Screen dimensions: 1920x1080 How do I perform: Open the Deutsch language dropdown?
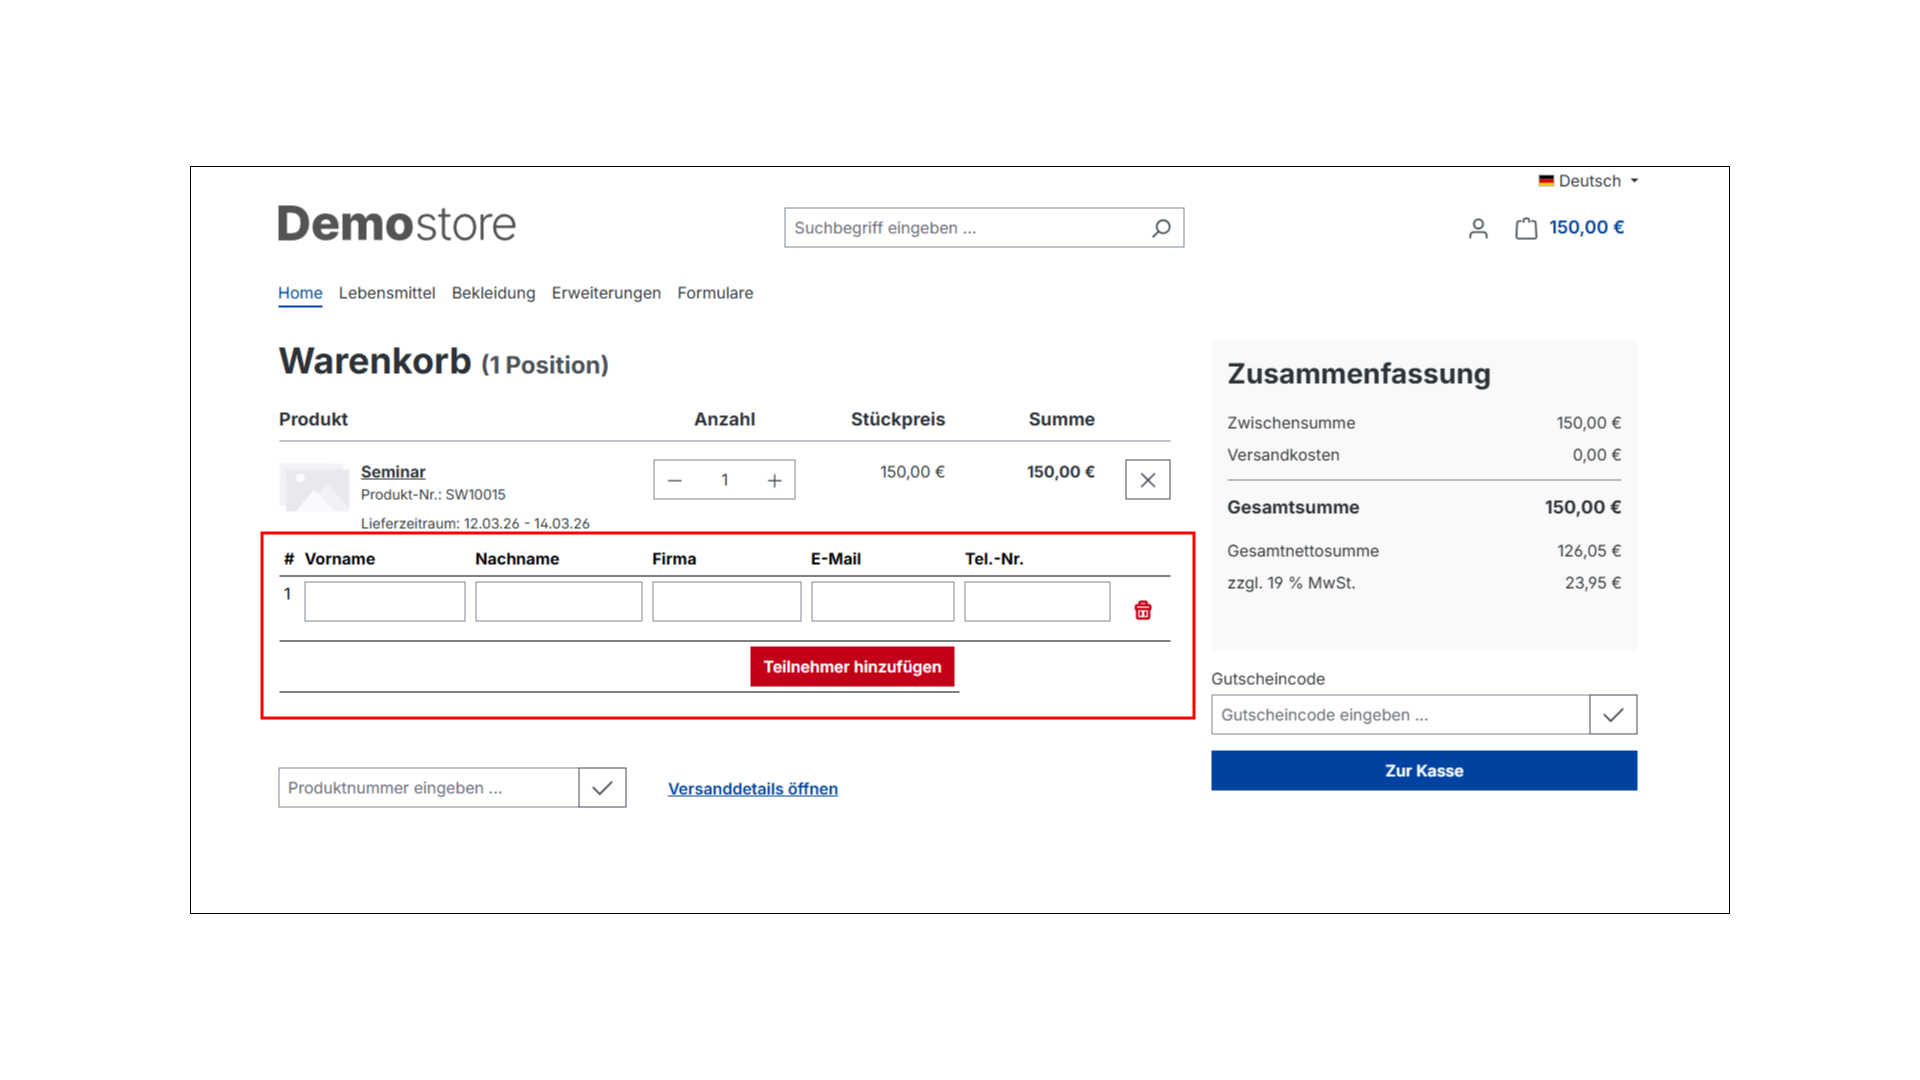coord(1589,181)
